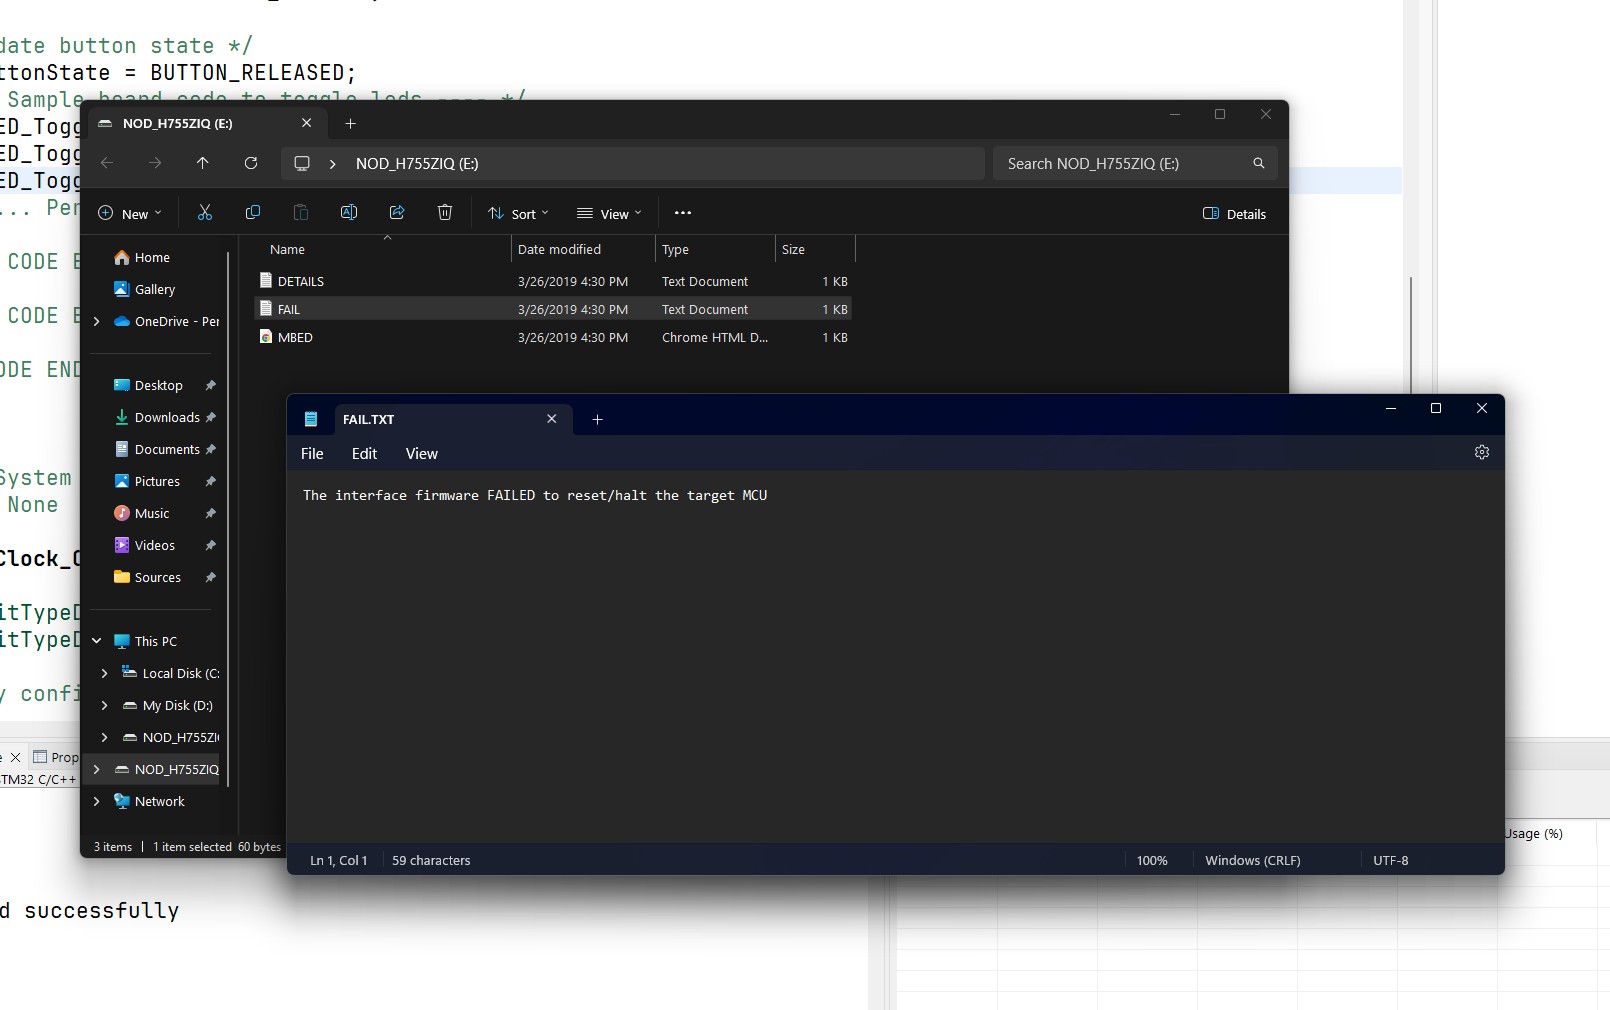Open the Sort dropdown
This screenshot has height=1010, width=1610.
coord(518,214)
